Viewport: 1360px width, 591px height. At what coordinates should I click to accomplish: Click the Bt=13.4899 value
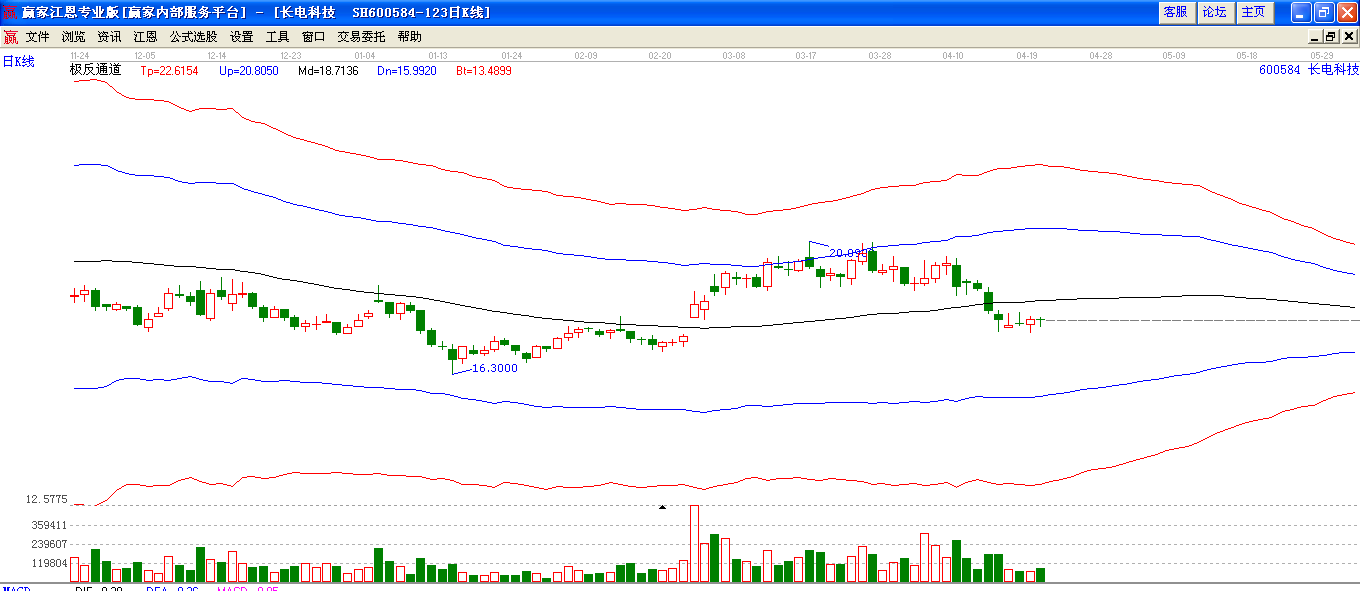pos(484,71)
